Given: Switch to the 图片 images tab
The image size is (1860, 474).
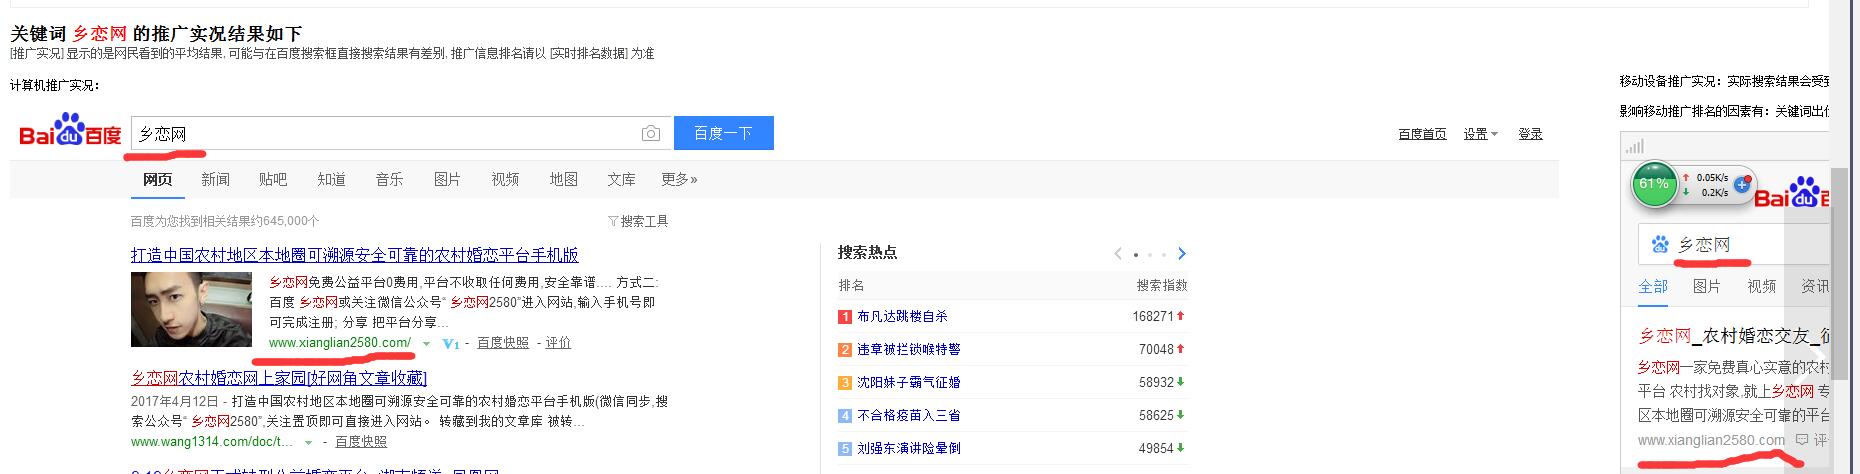Looking at the screenshot, I should pos(447,179).
